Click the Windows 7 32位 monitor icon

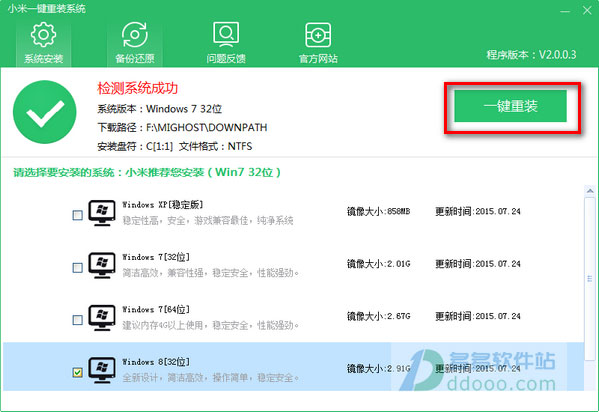pos(102,265)
